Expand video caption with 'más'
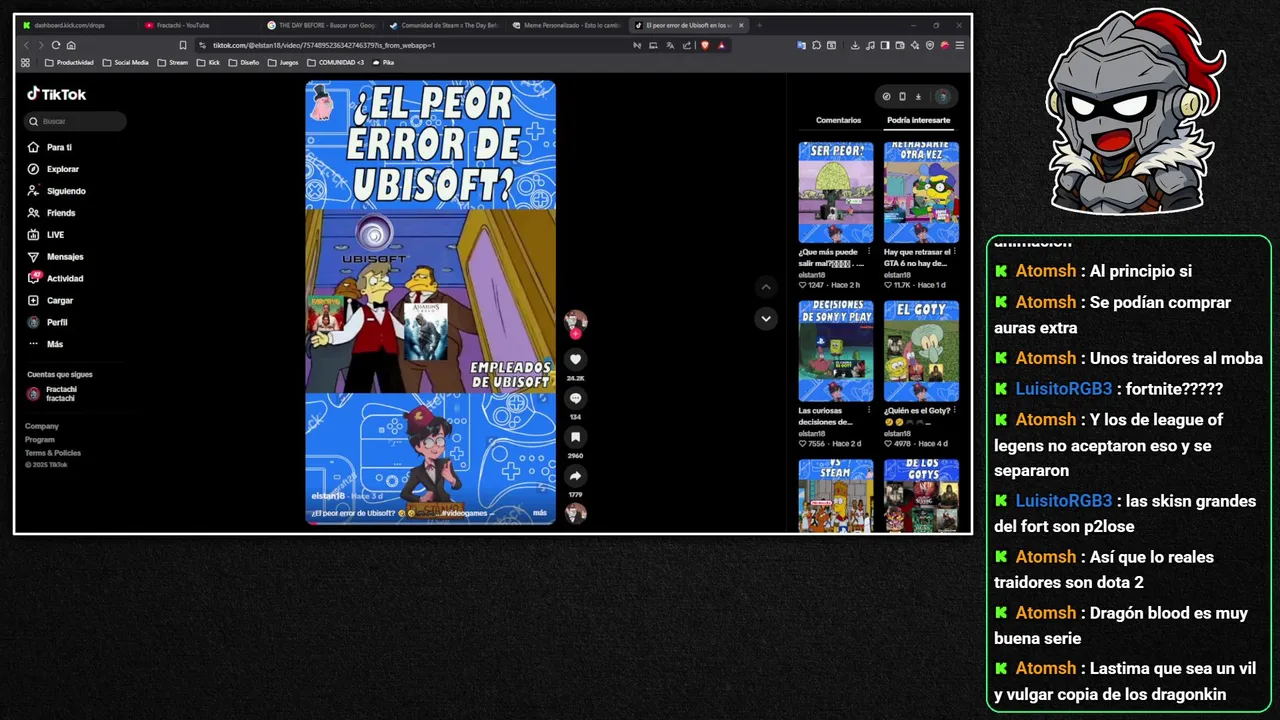The height and width of the screenshot is (720, 1280). [540, 513]
